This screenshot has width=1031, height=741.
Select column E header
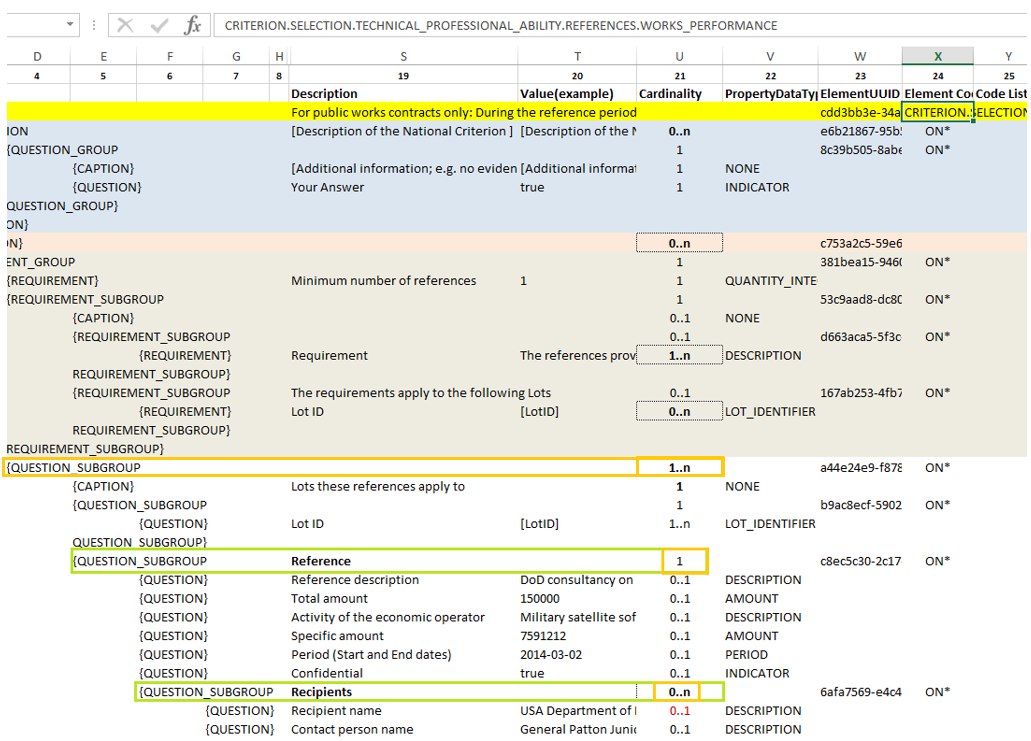(x=103, y=57)
